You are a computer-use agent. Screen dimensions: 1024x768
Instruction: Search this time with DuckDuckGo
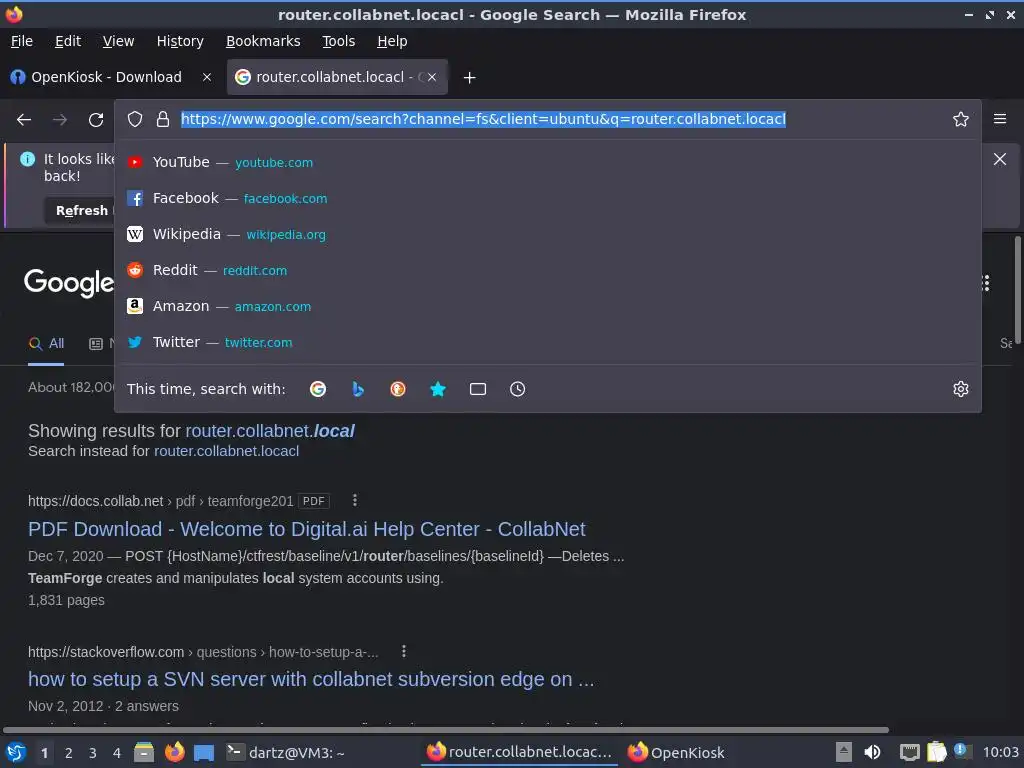point(398,389)
